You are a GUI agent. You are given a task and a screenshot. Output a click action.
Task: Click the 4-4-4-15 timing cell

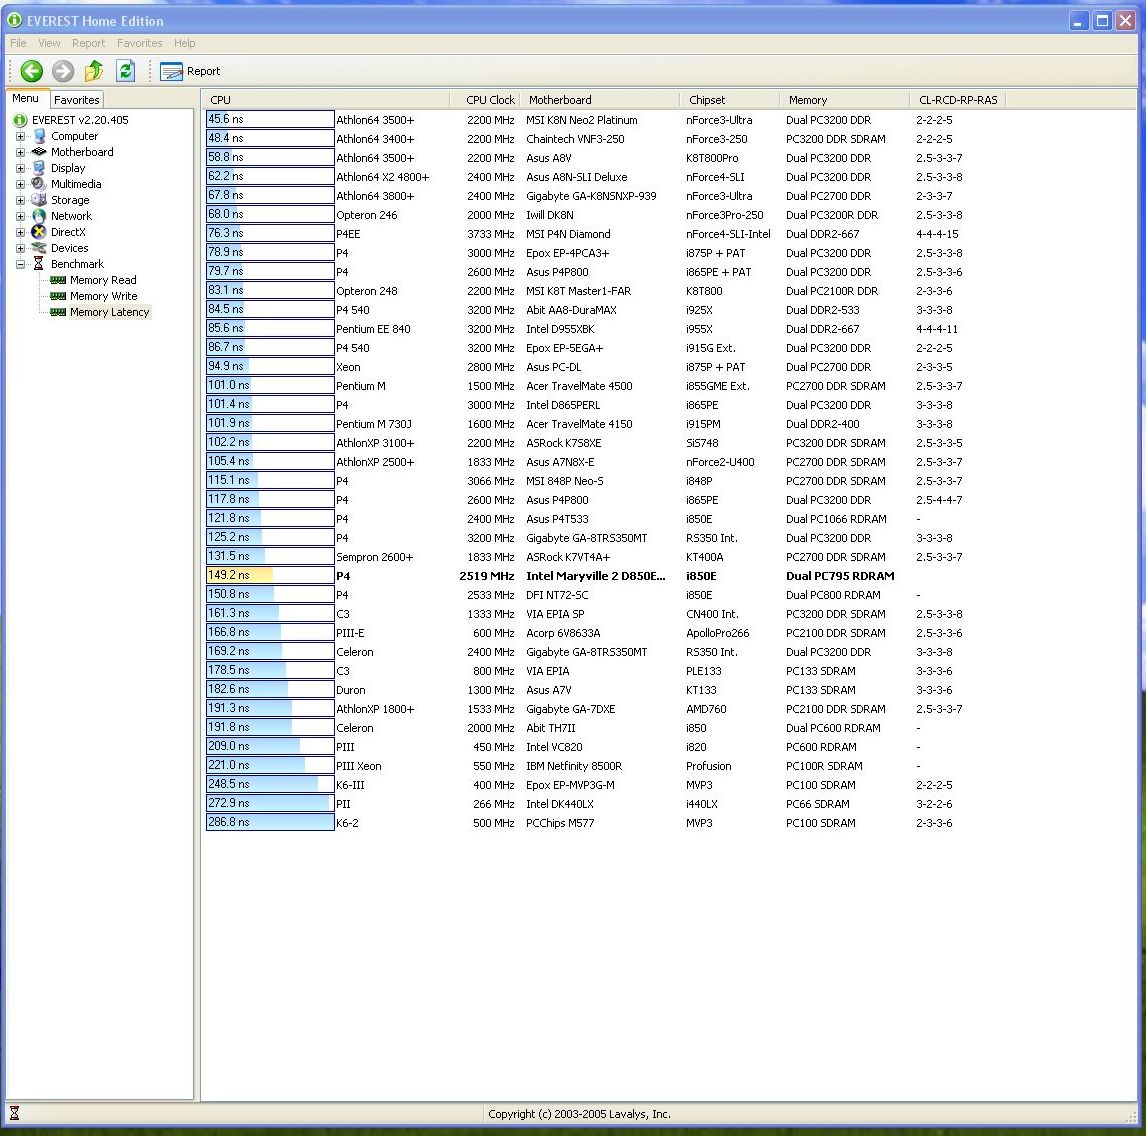click(937, 234)
